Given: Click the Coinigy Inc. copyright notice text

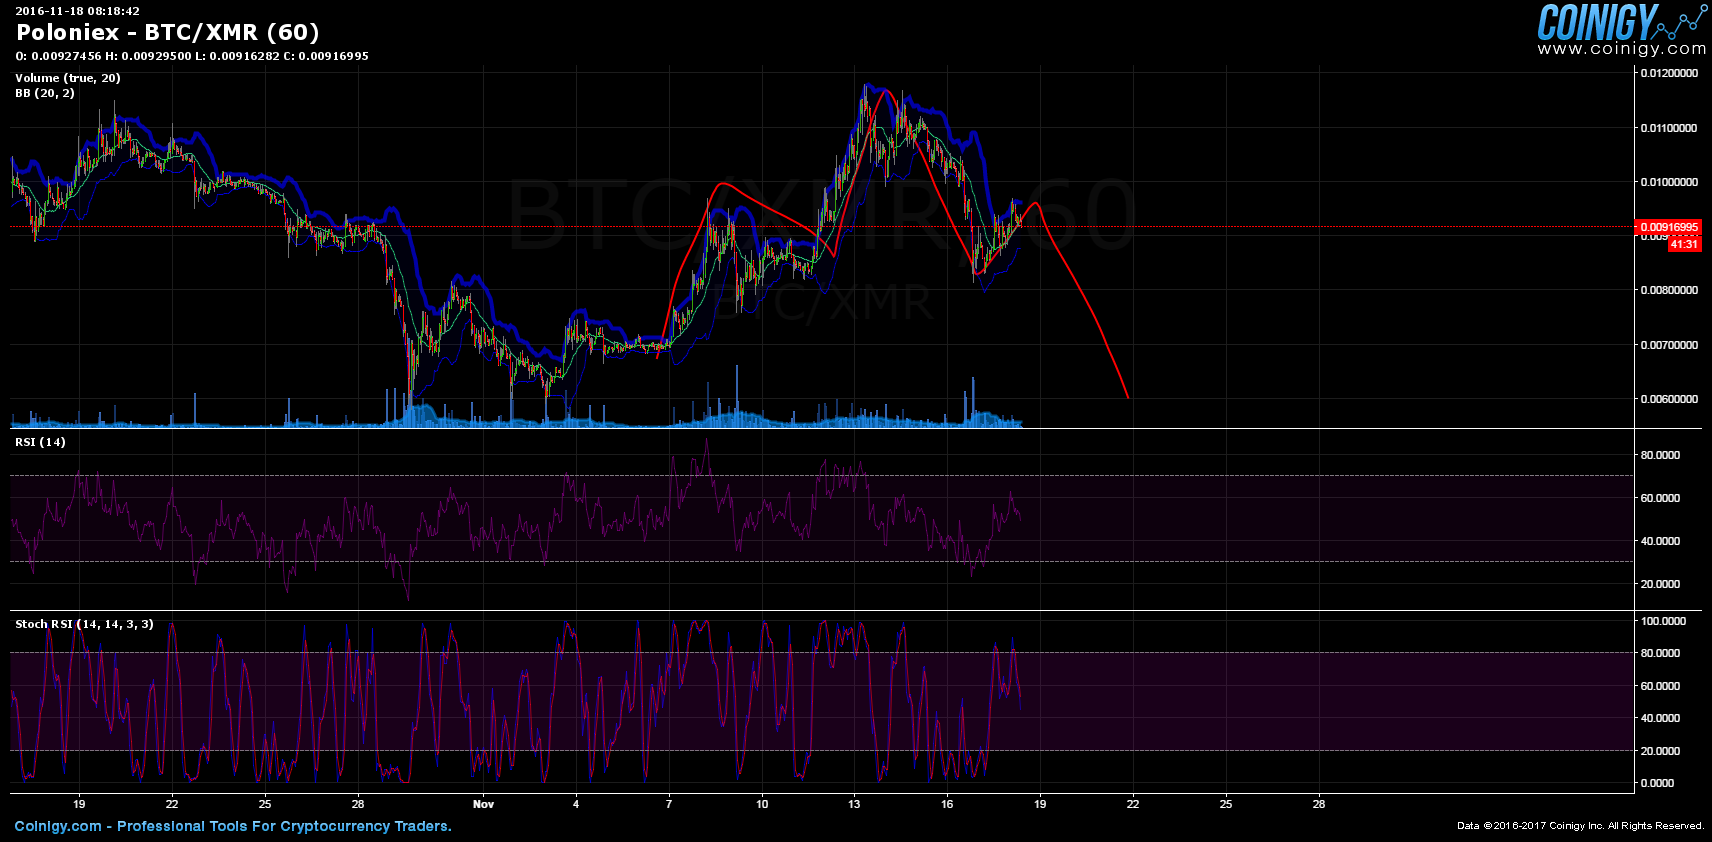Looking at the screenshot, I should [x=1580, y=826].
